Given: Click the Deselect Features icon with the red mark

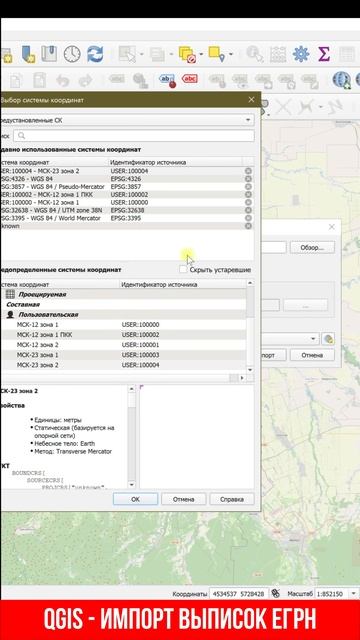Looking at the screenshot, I should point(188,54).
